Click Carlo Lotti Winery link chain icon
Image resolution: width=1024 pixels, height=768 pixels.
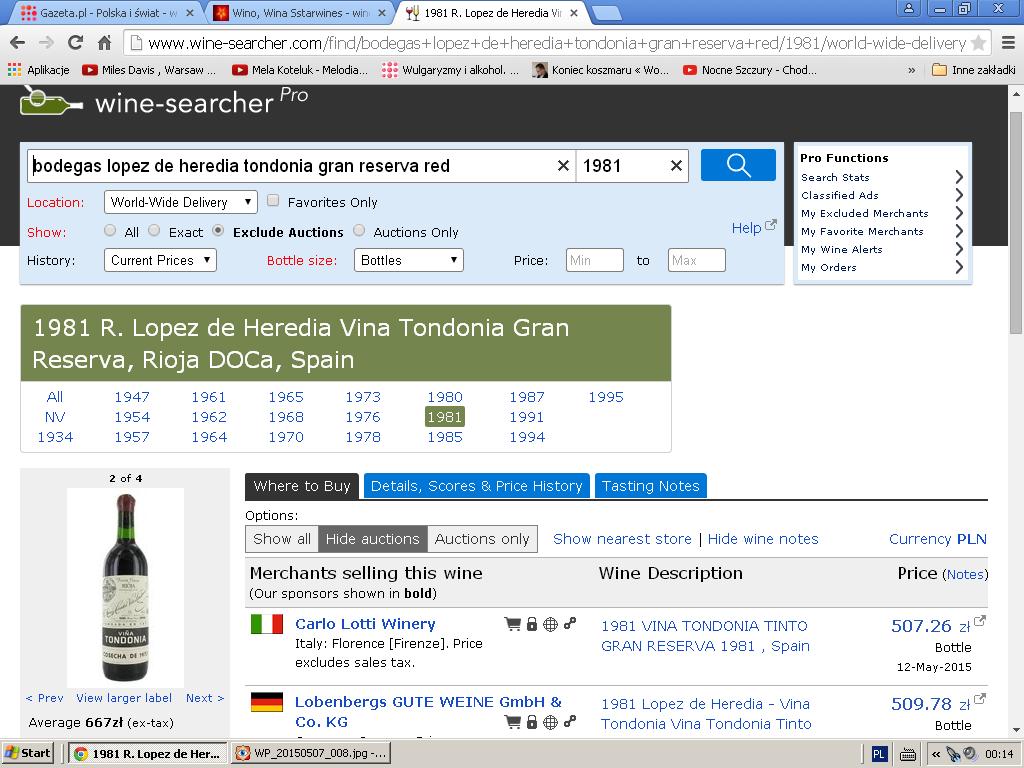[570, 624]
